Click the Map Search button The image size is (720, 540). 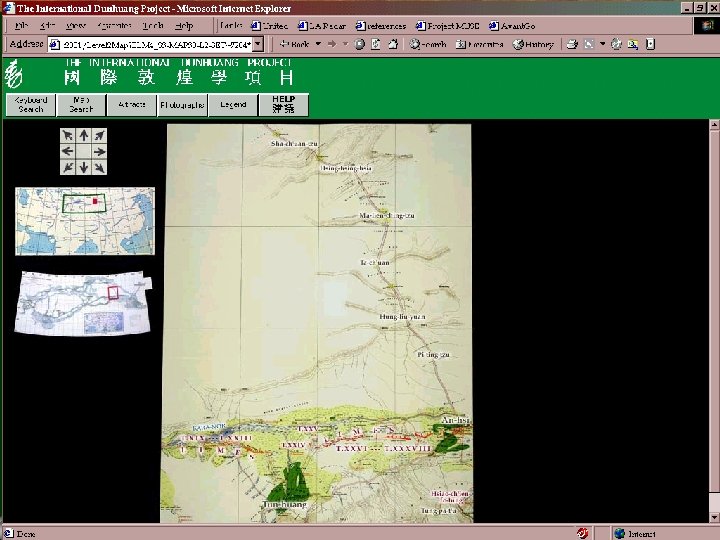[x=81, y=105]
